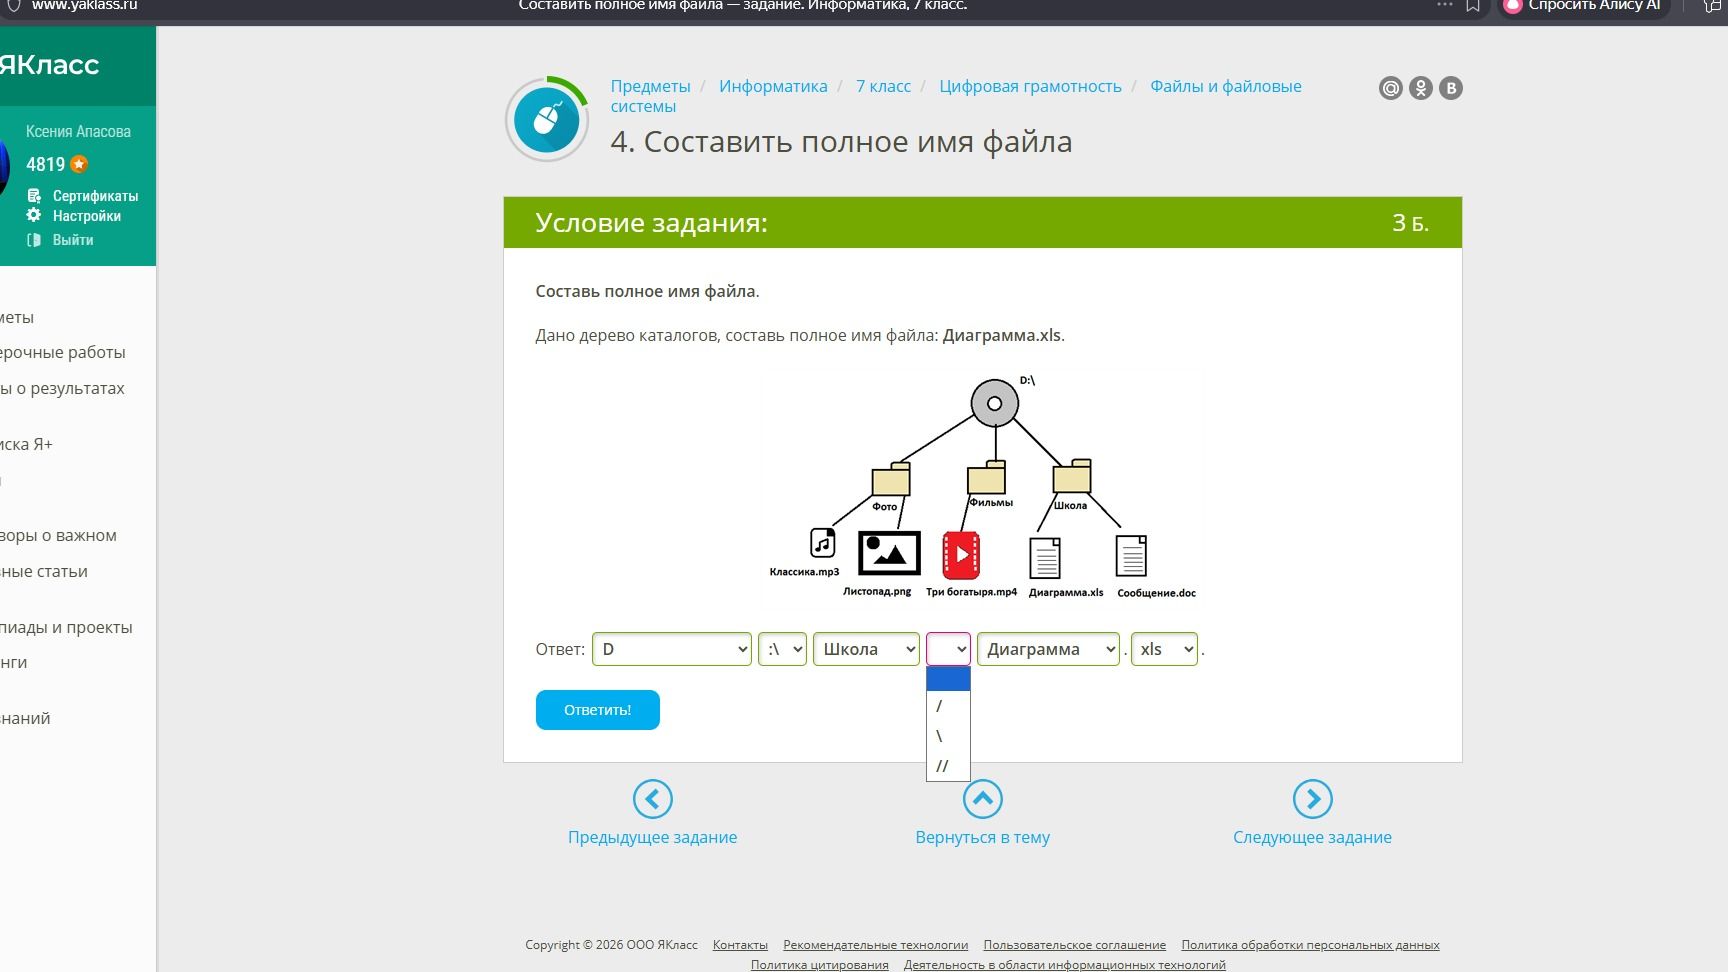This screenshot has width=1728, height=972.
Task: Share via the VK icon
Action: (x=1450, y=88)
